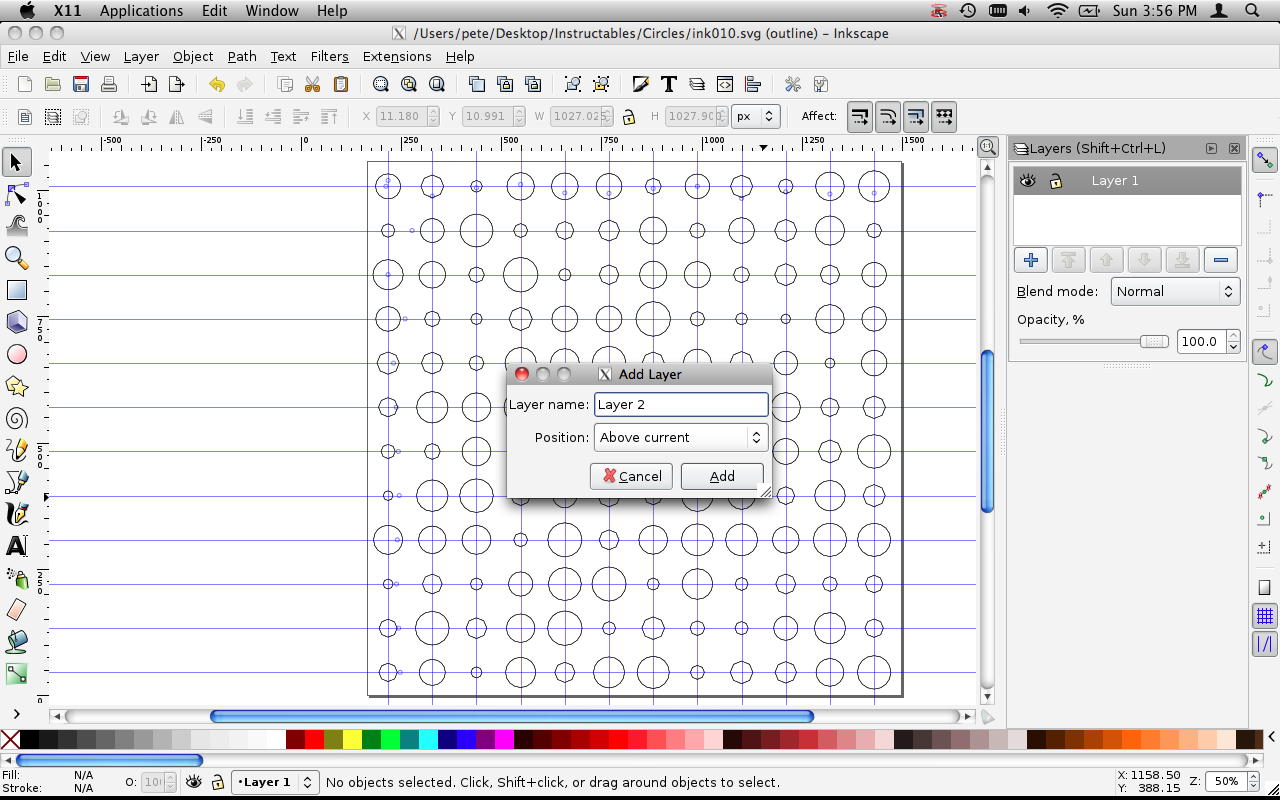
Task: Select the Text tool in toolbox
Action: (16, 546)
